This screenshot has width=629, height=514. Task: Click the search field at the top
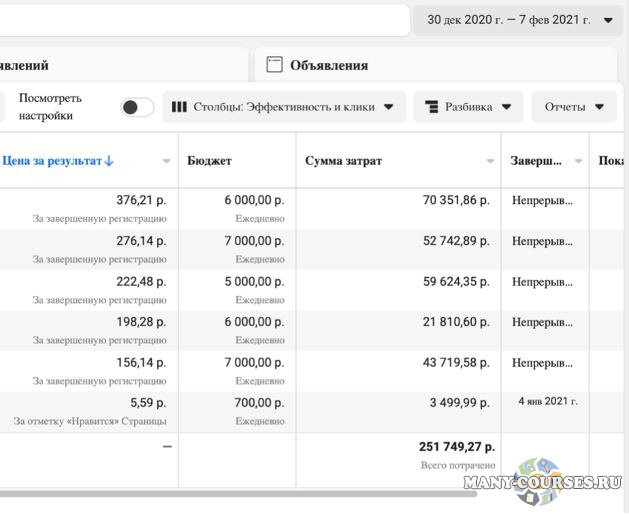tap(200, 20)
